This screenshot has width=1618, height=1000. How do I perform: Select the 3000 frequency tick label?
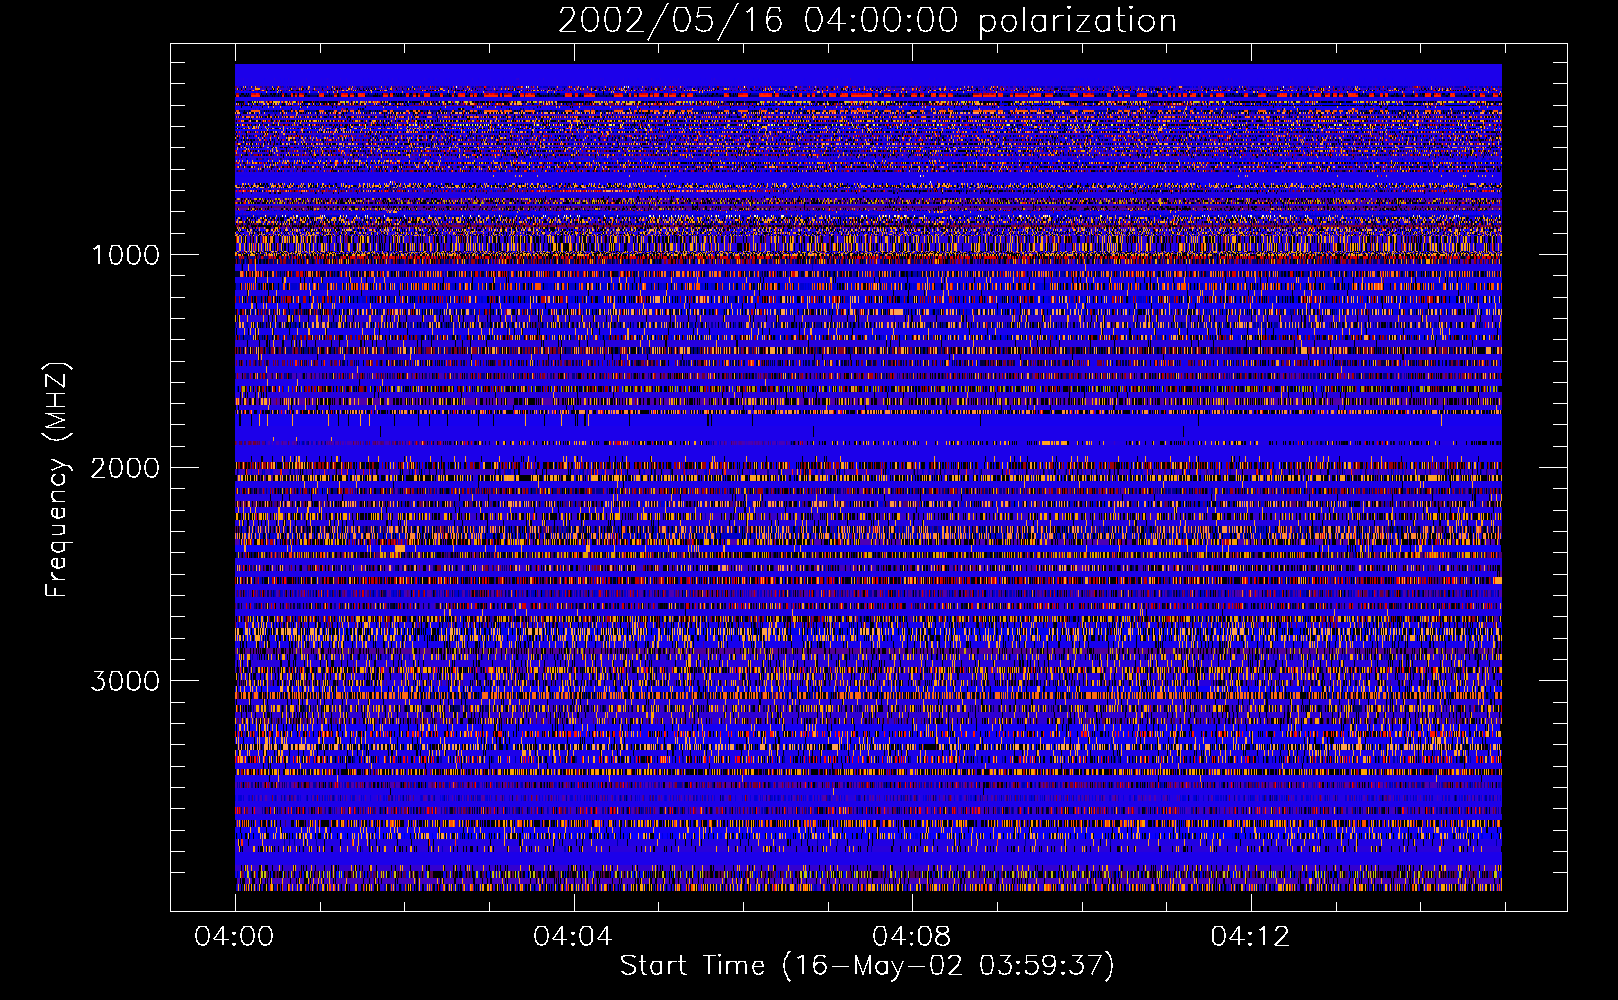point(125,681)
